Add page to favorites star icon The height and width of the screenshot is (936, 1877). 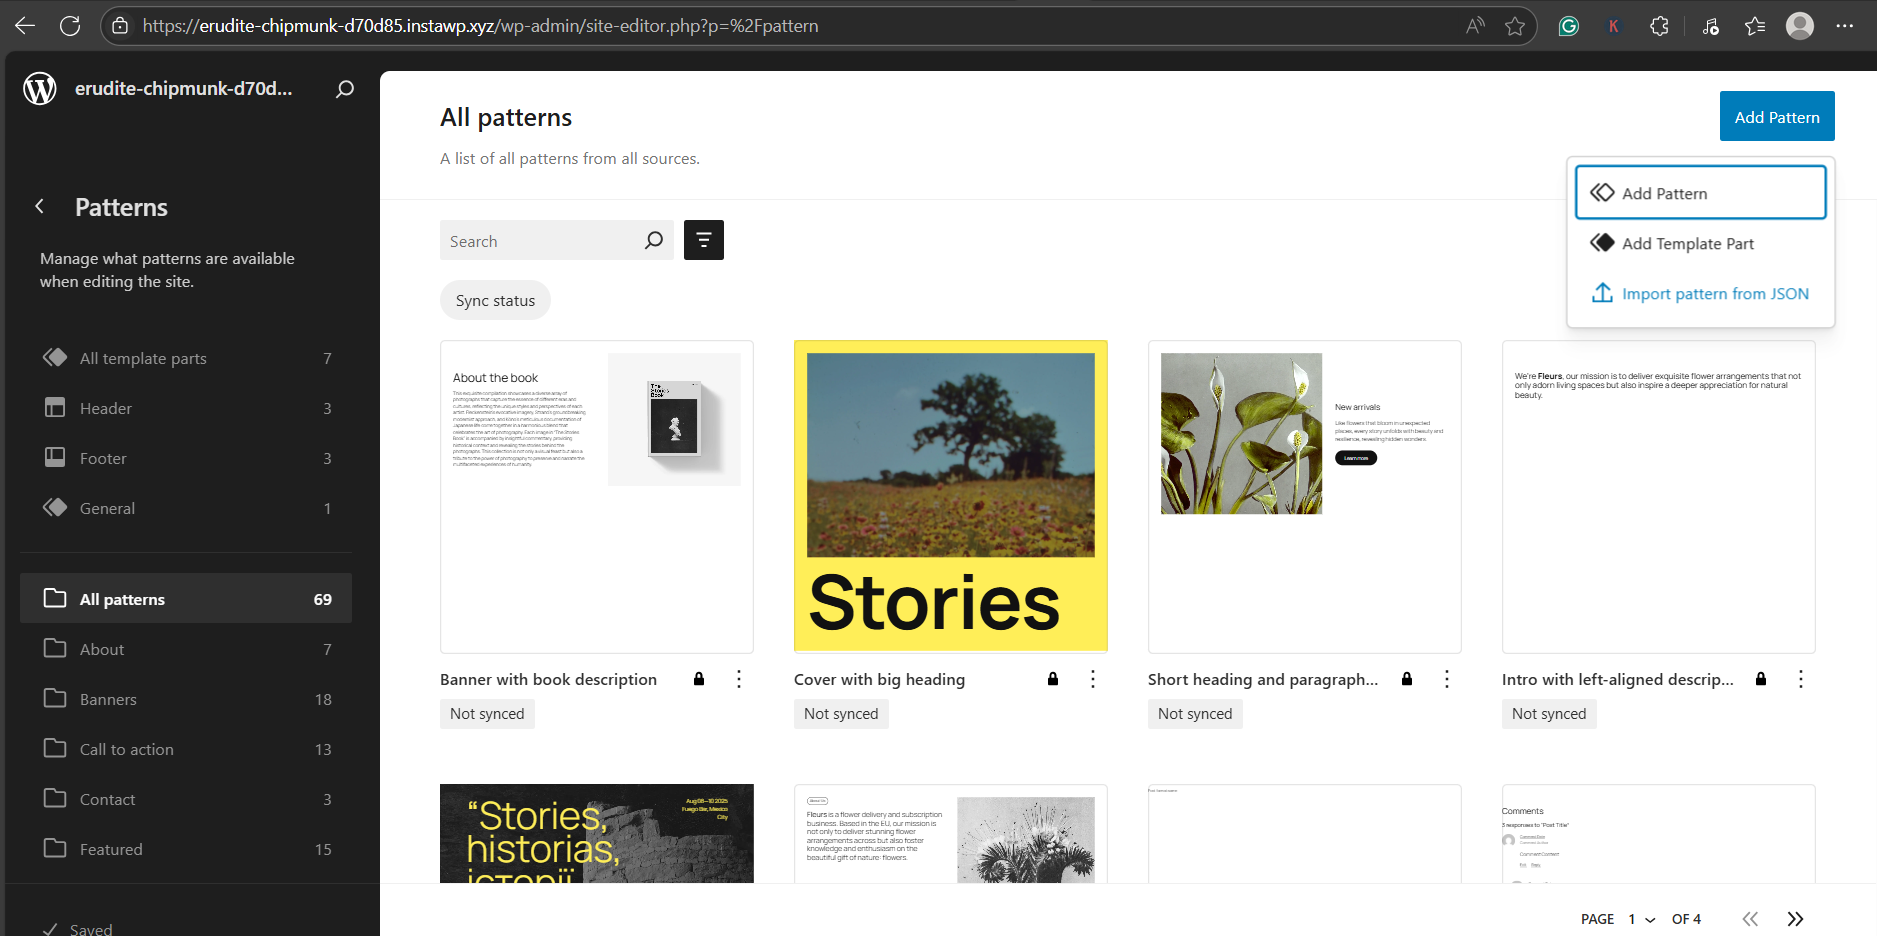(1515, 26)
